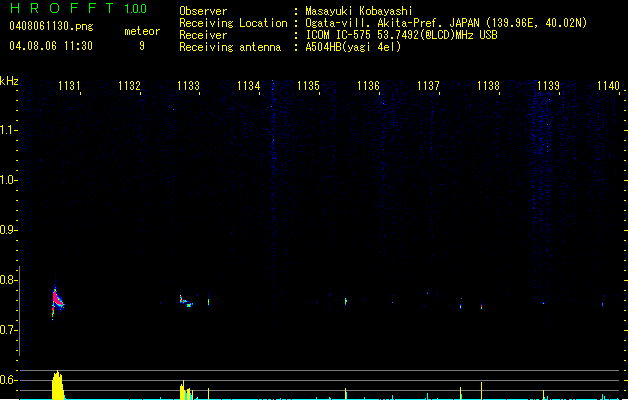Select the meteor count value 9
Image resolution: width=629 pixels, height=400 pixels.
[x=142, y=46]
